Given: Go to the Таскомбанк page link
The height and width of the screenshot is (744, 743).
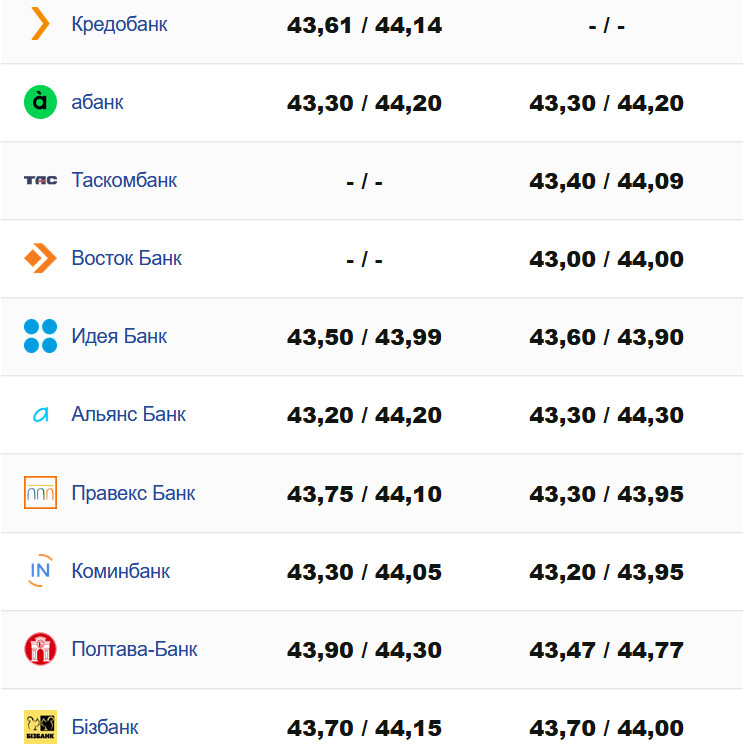Looking at the screenshot, I should click(x=124, y=180).
